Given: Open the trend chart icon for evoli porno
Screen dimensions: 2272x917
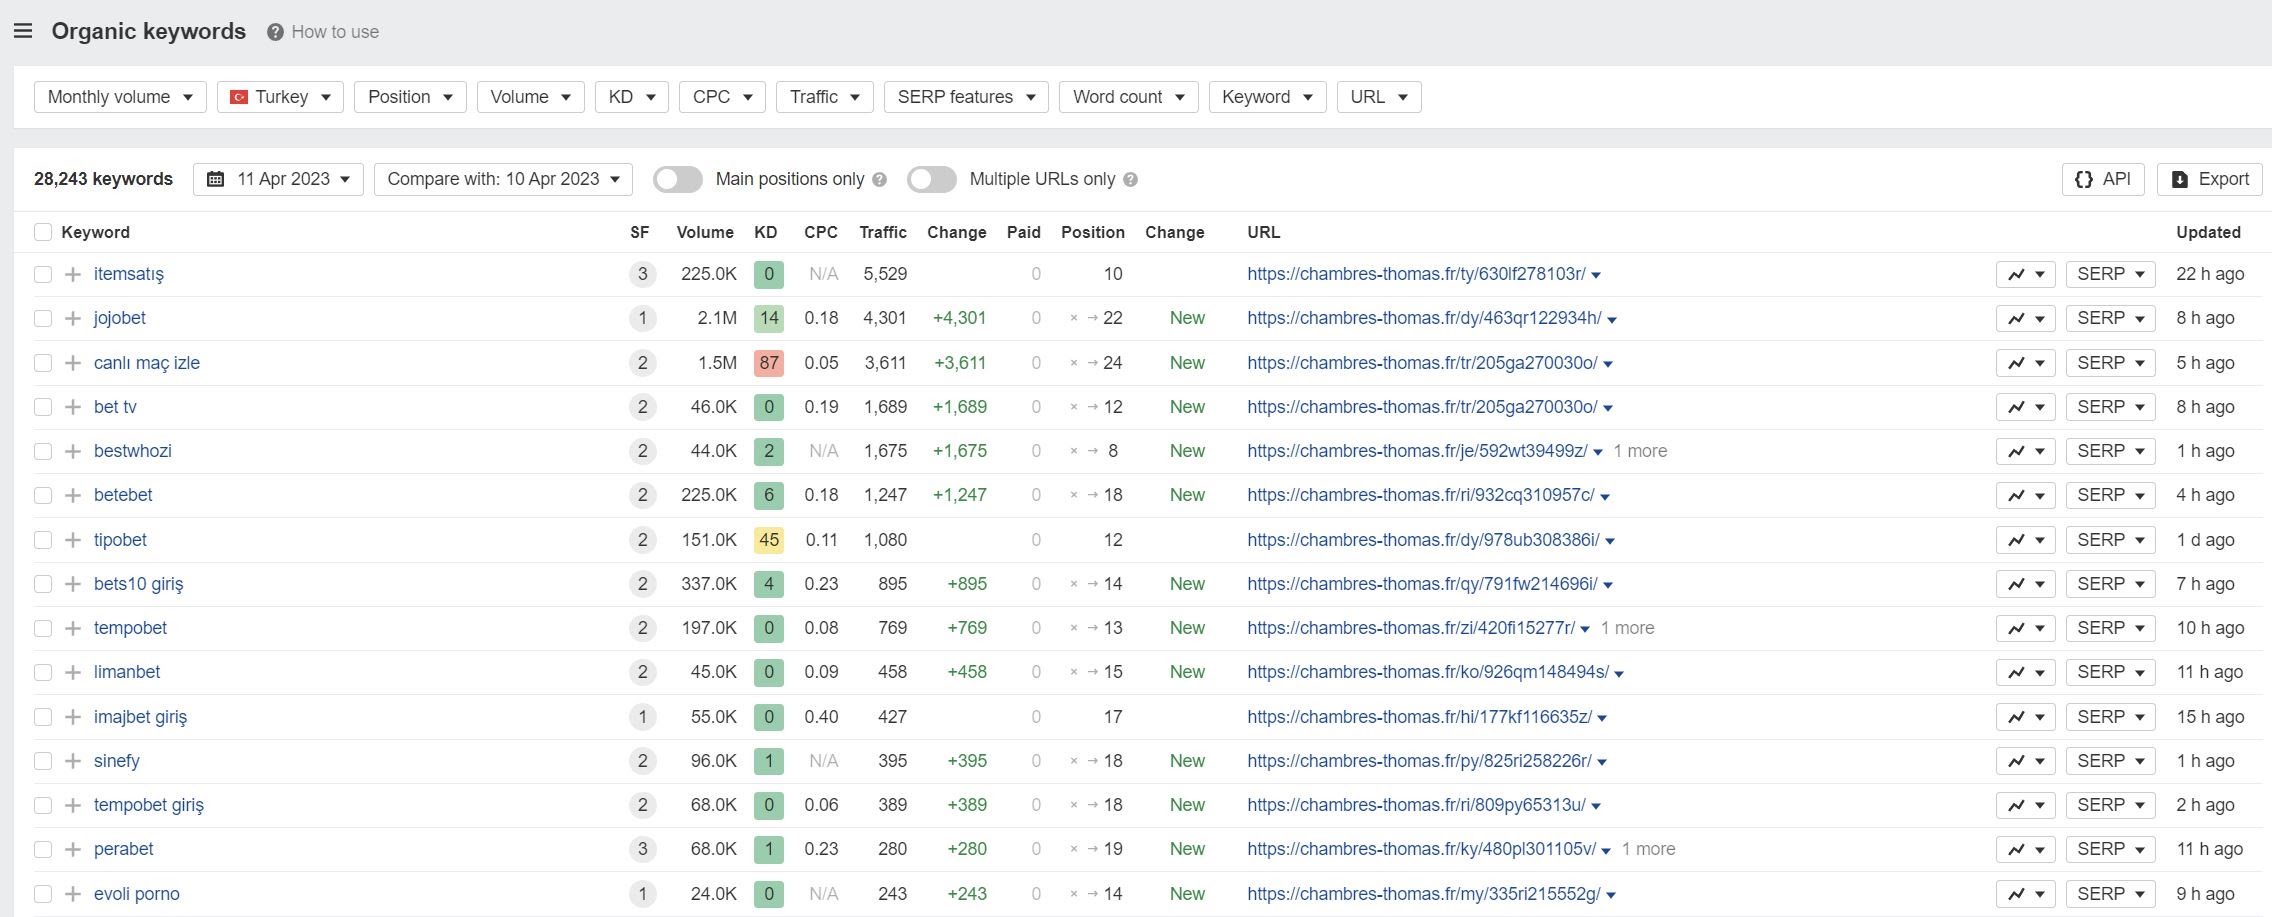Looking at the screenshot, I should pos(2025,894).
